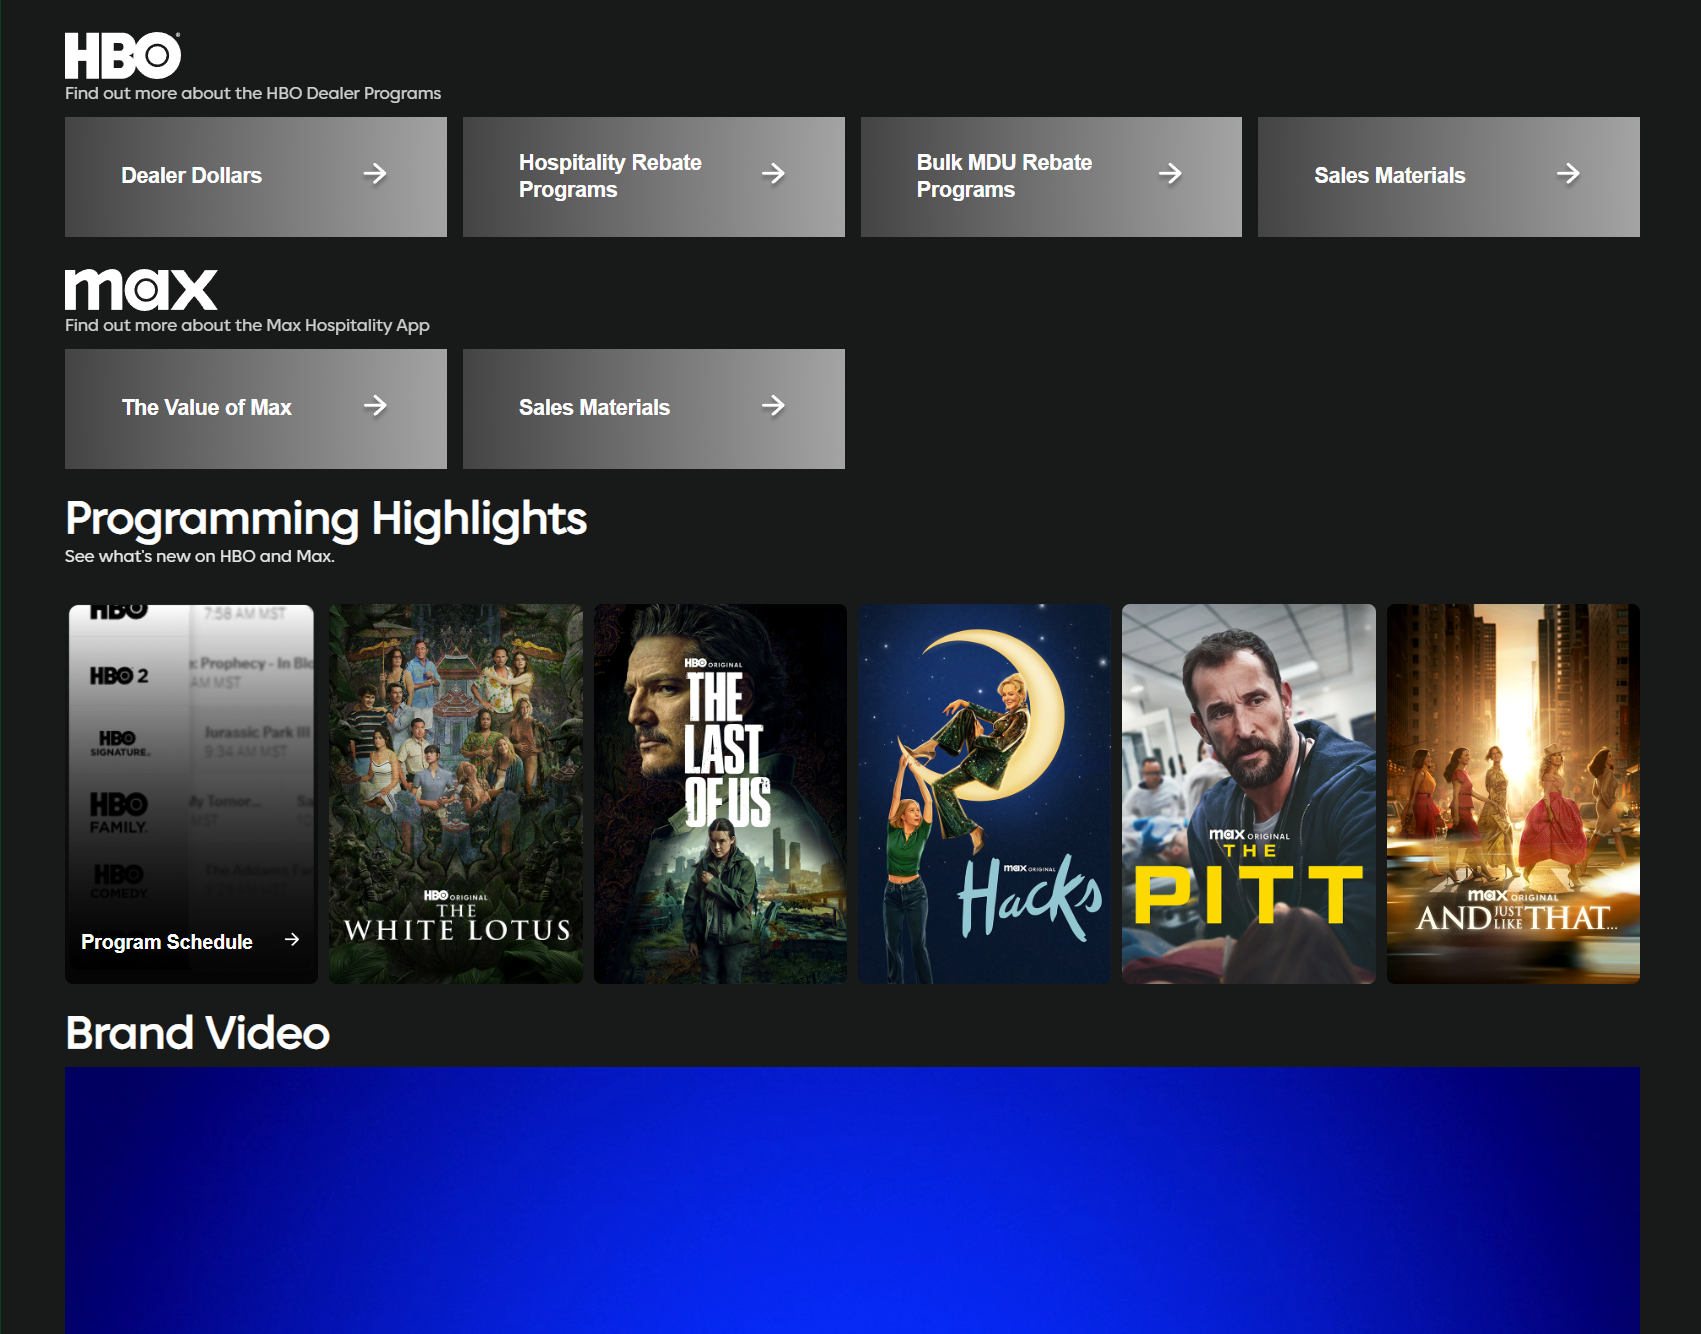This screenshot has height=1334, width=1701.
Task: Click arrow icon on Max Sales Materials
Action: tap(773, 406)
